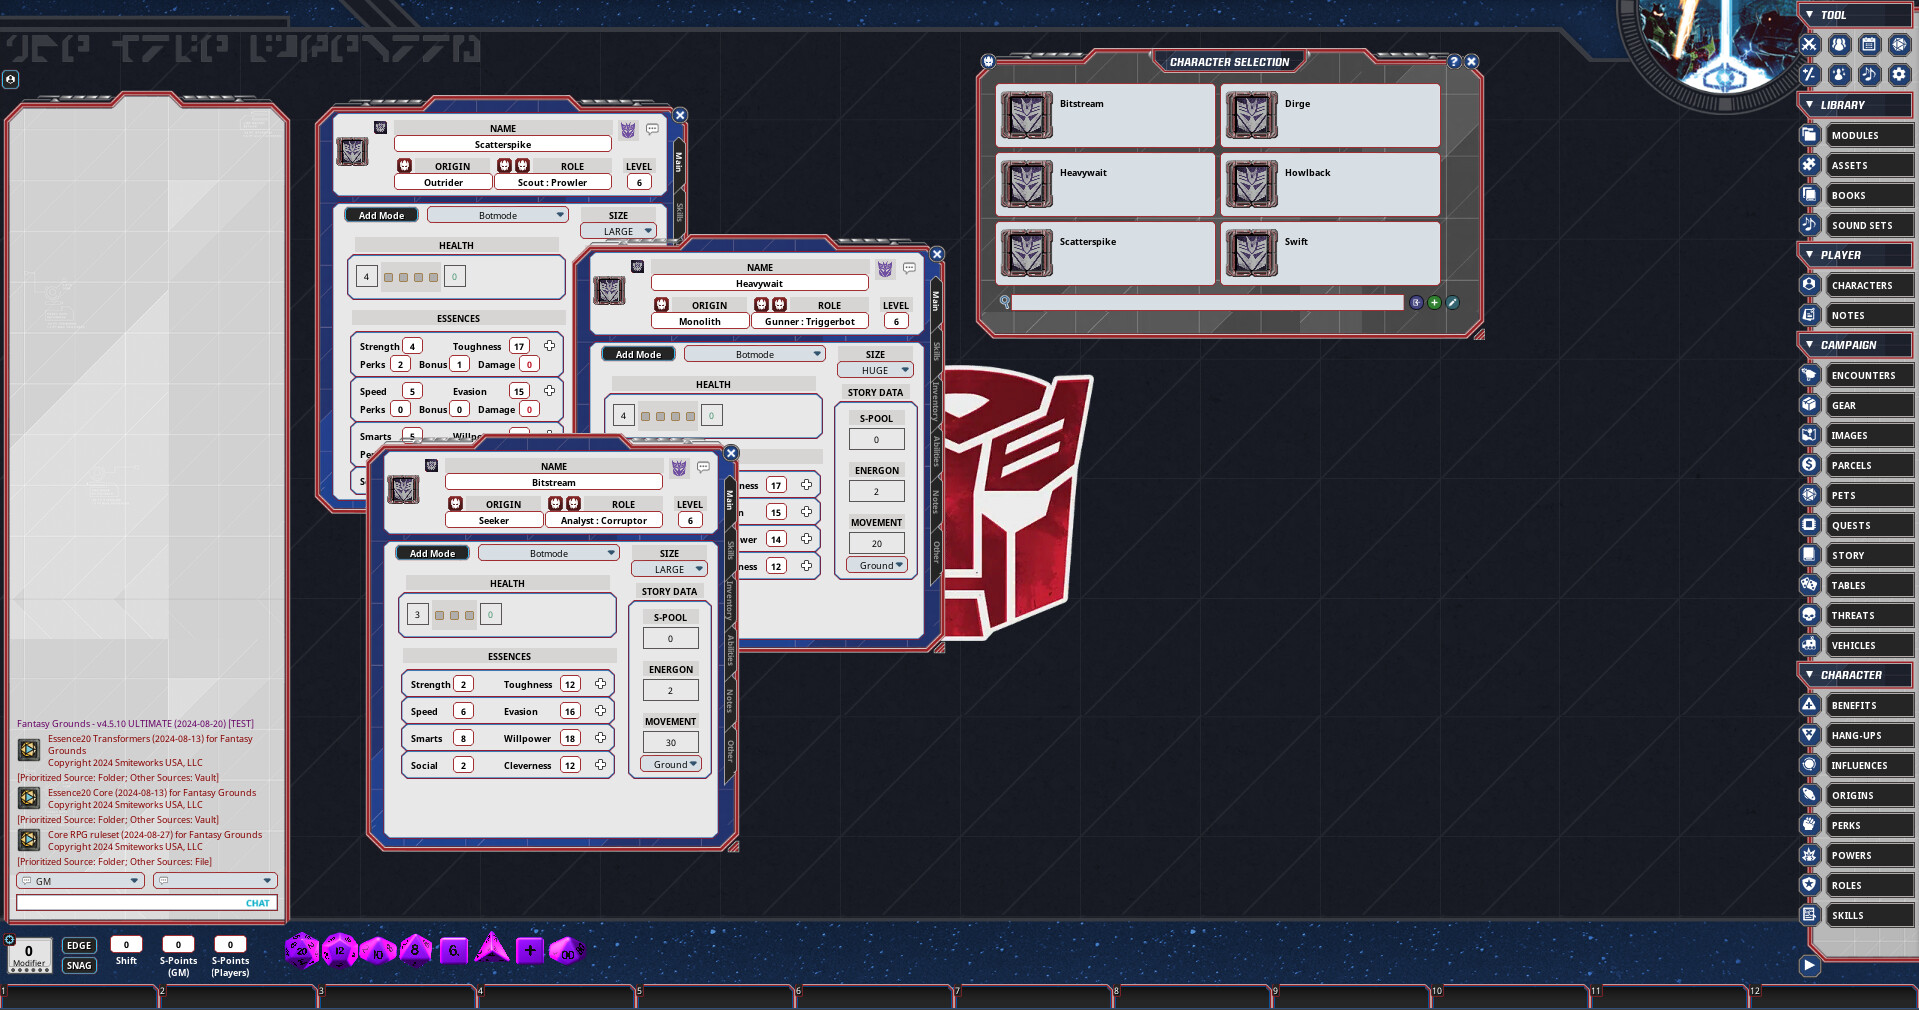Enable the EDGE toggle
This screenshot has width=1919, height=1010.
coord(79,945)
